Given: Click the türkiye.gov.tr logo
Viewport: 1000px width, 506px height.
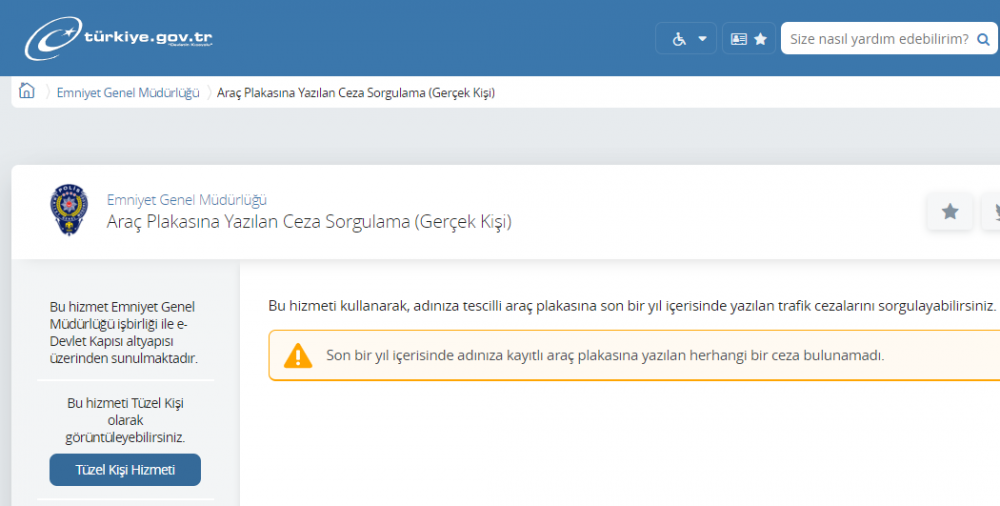Looking at the screenshot, I should pos(119,38).
